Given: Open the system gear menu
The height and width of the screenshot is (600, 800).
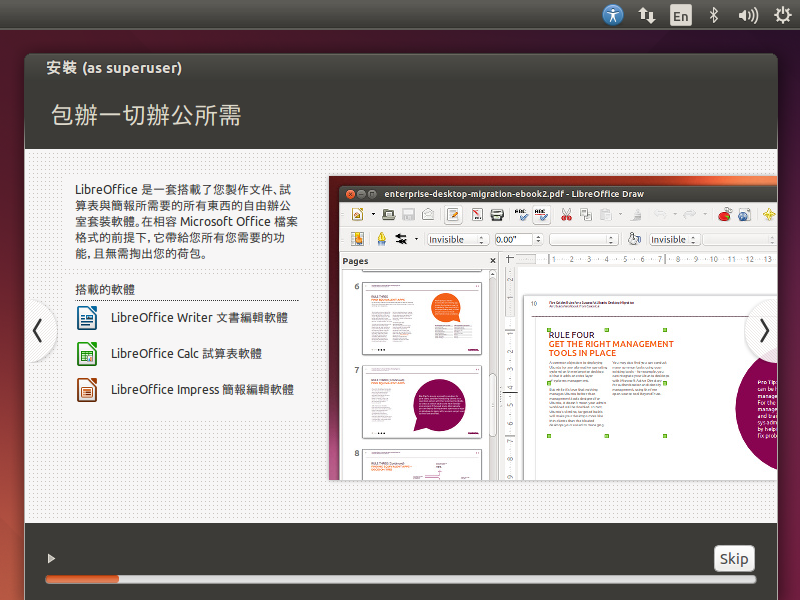Looking at the screenshot, I should [x=783, y=15].
